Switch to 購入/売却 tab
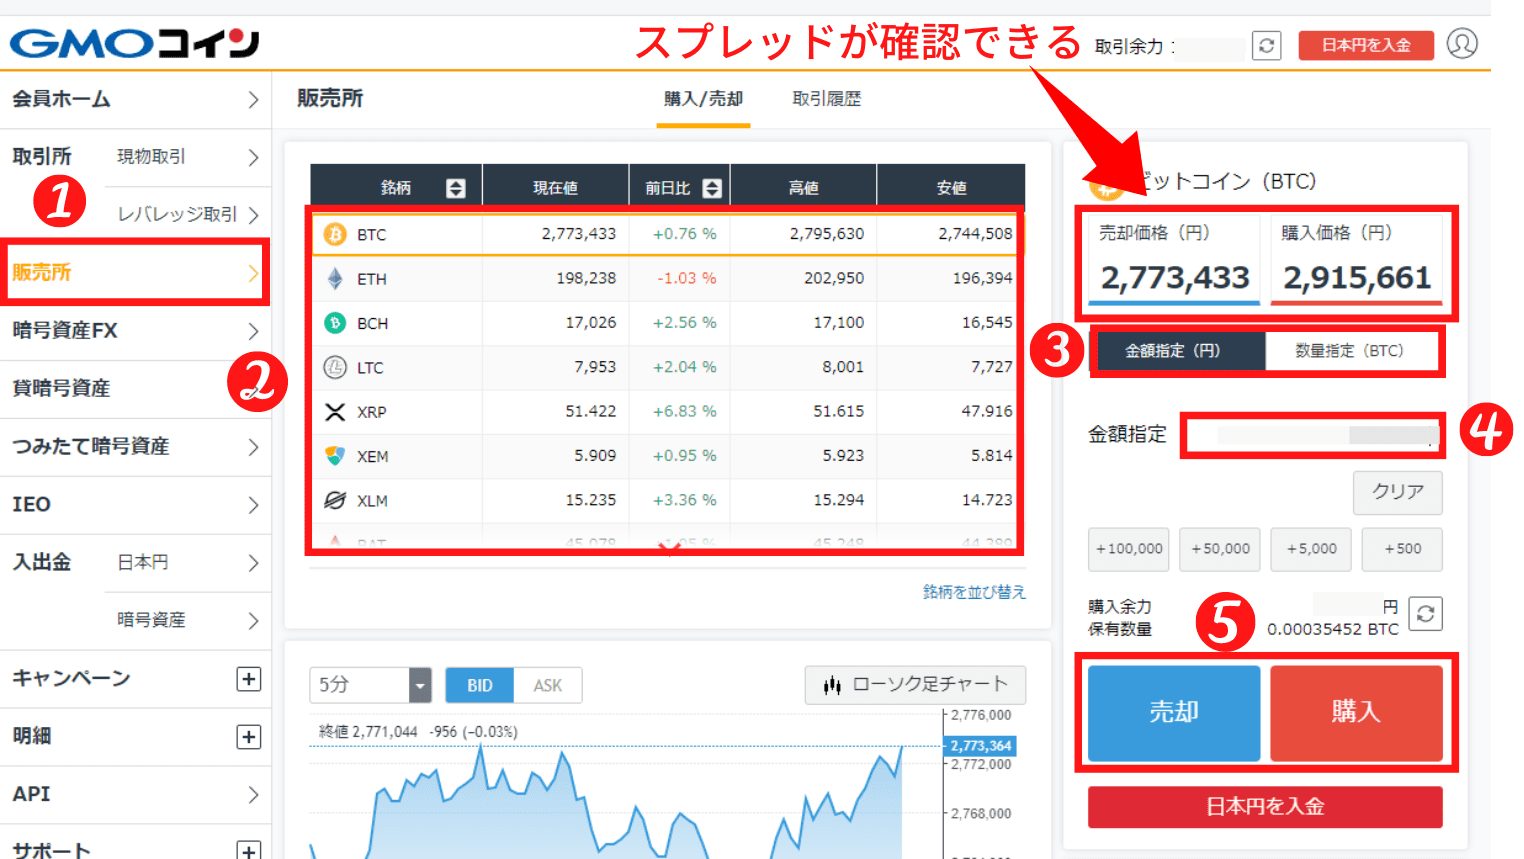The width and height of the screenshot is (1524, 859). [703, 99]
